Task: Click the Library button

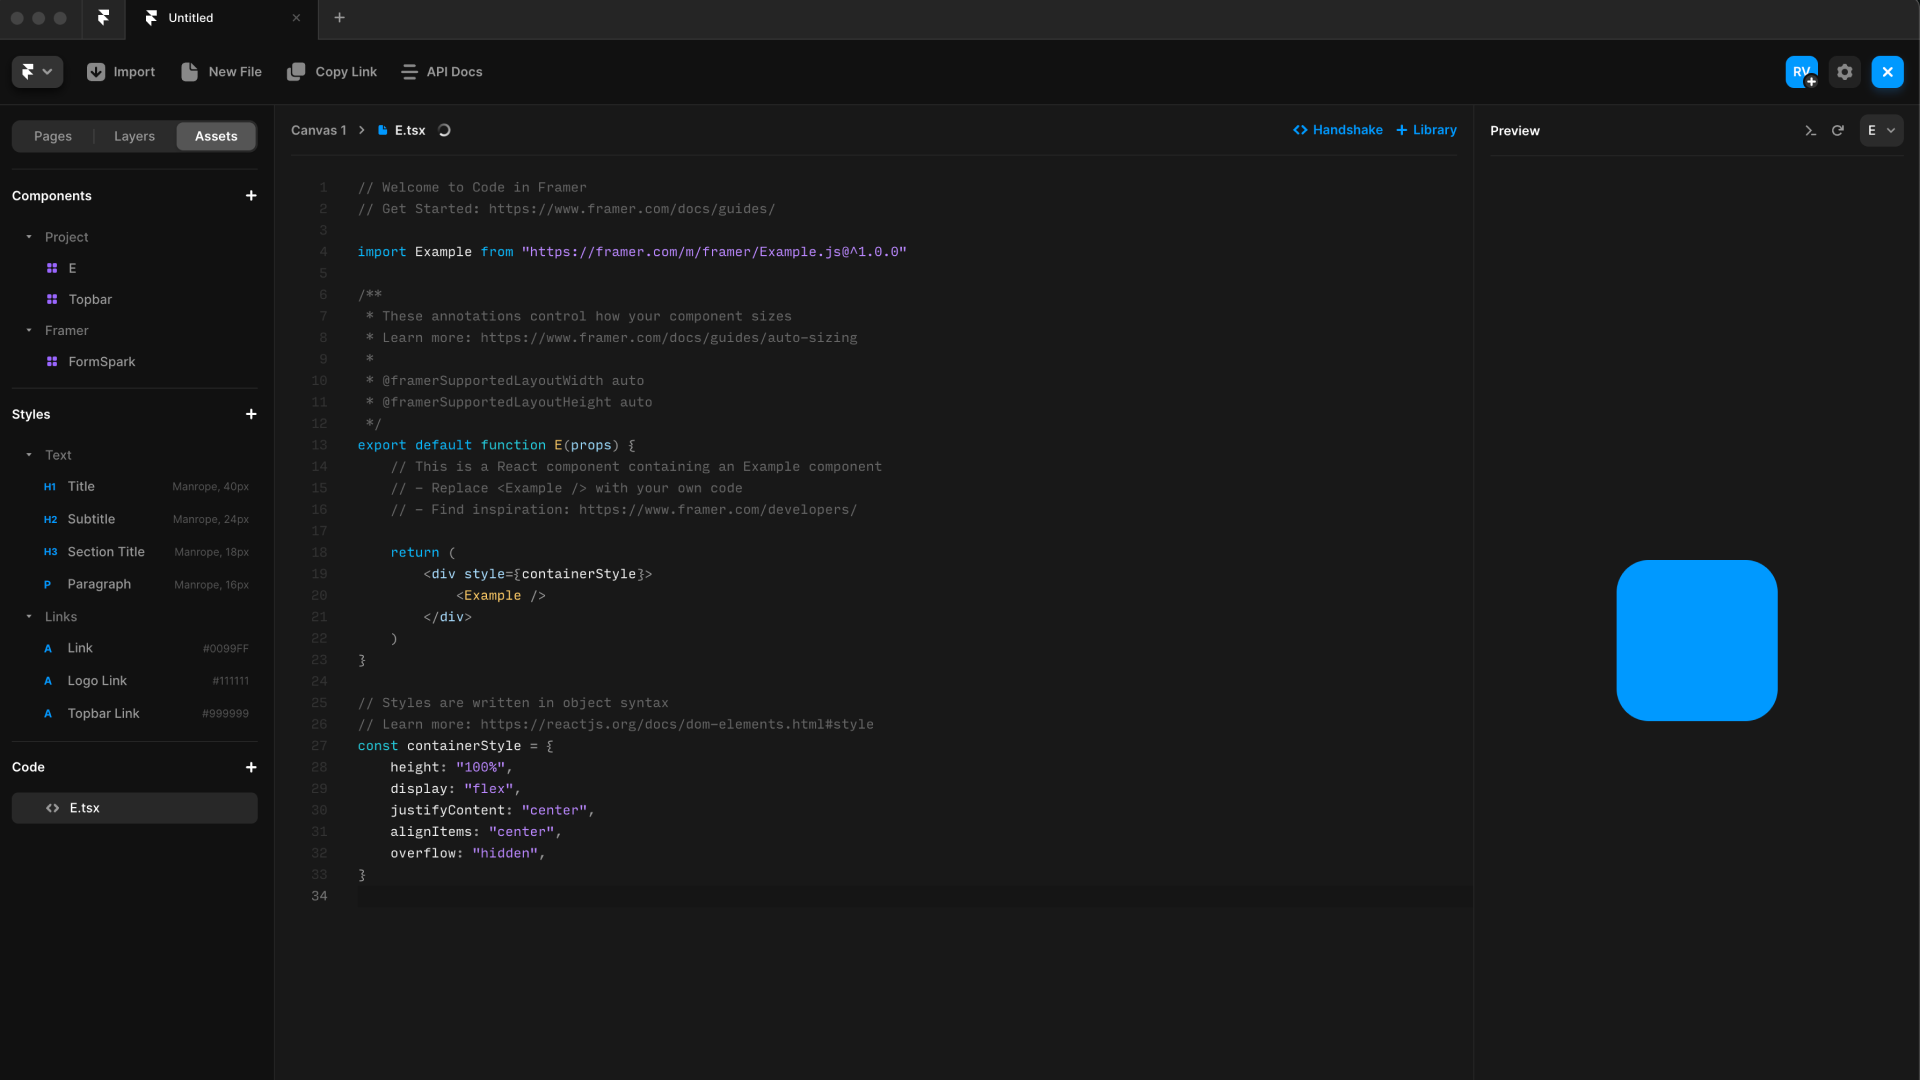Action: [x=1426, y=130]
